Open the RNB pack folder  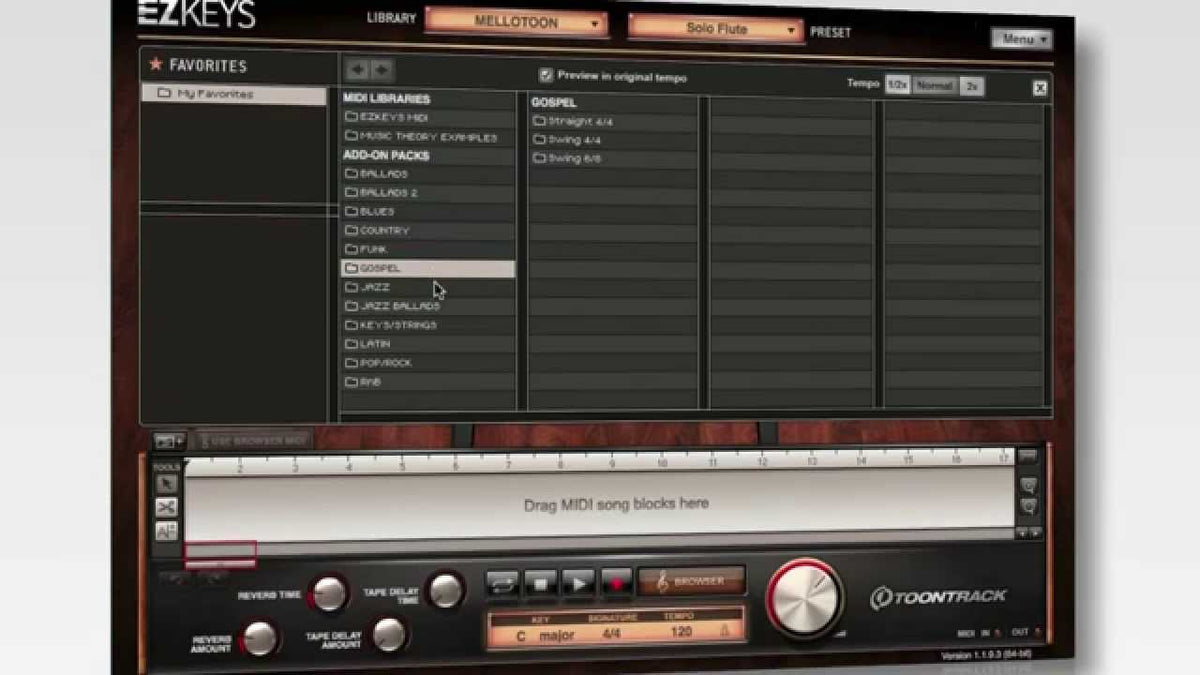[428, 382]
